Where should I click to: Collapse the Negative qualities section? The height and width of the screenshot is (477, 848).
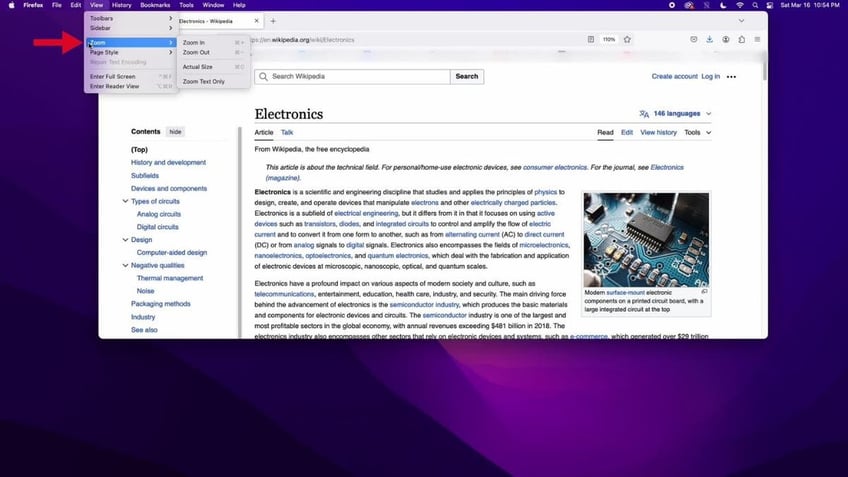pos(125,266)
